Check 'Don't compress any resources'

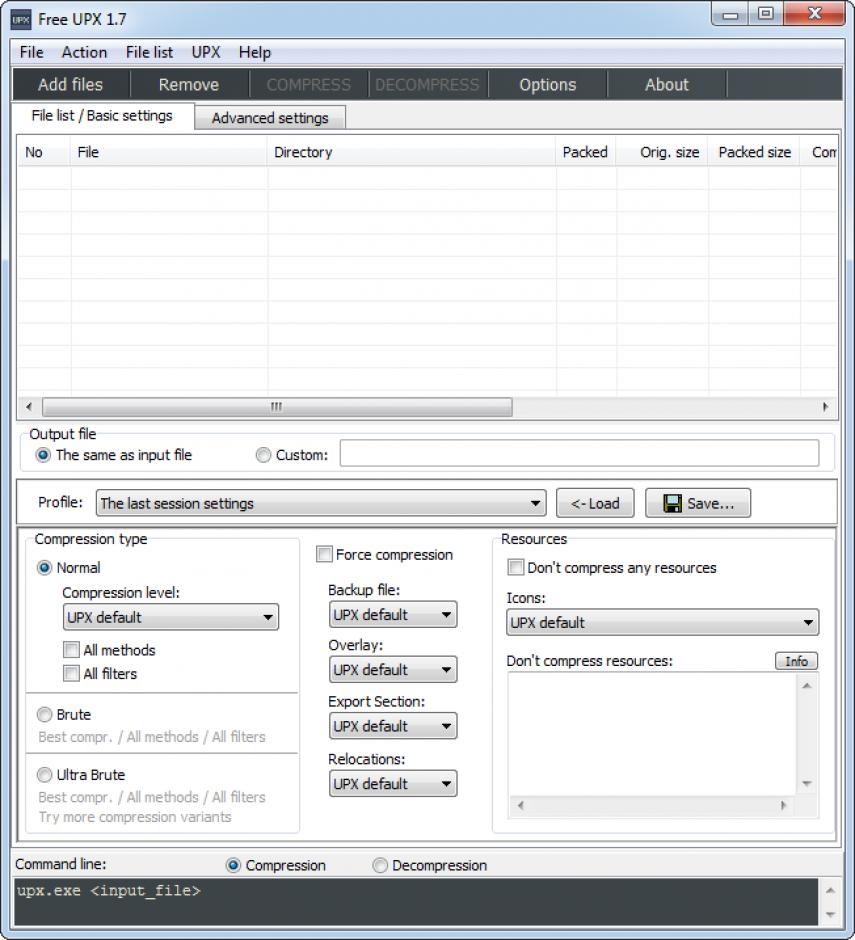click(612, 568)
